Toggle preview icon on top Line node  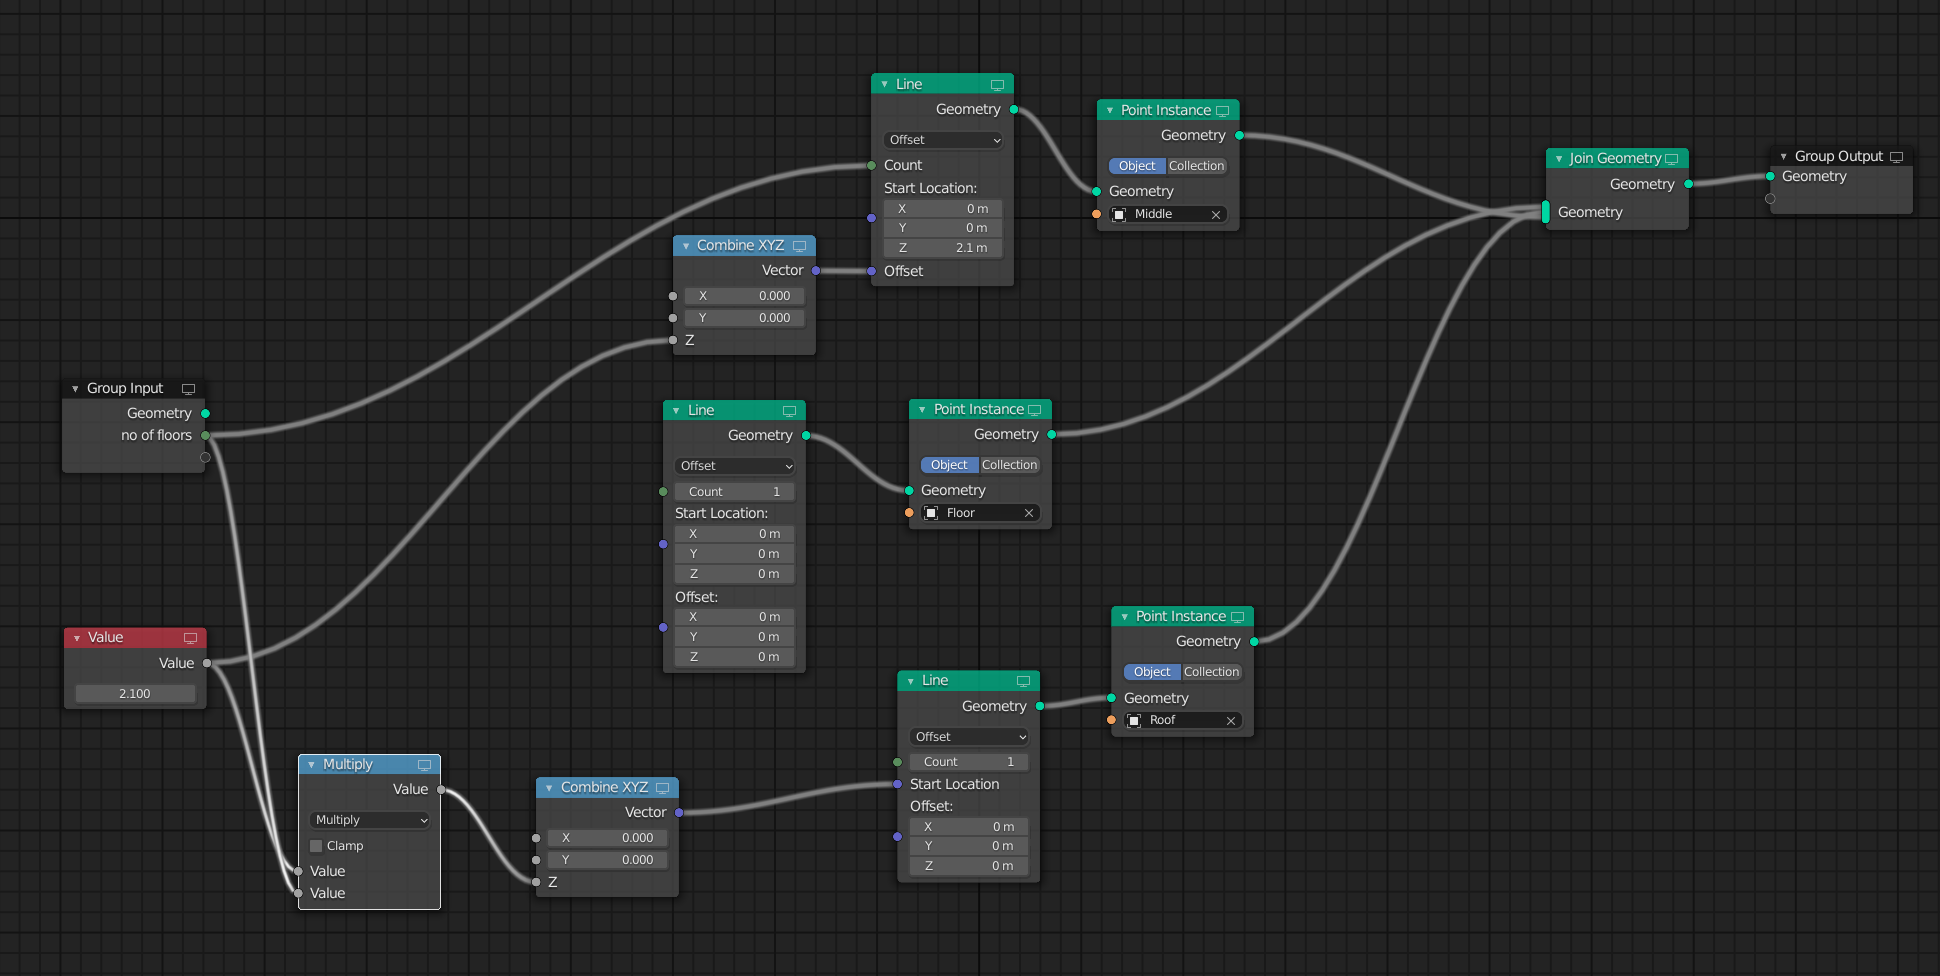coord(997,85)
